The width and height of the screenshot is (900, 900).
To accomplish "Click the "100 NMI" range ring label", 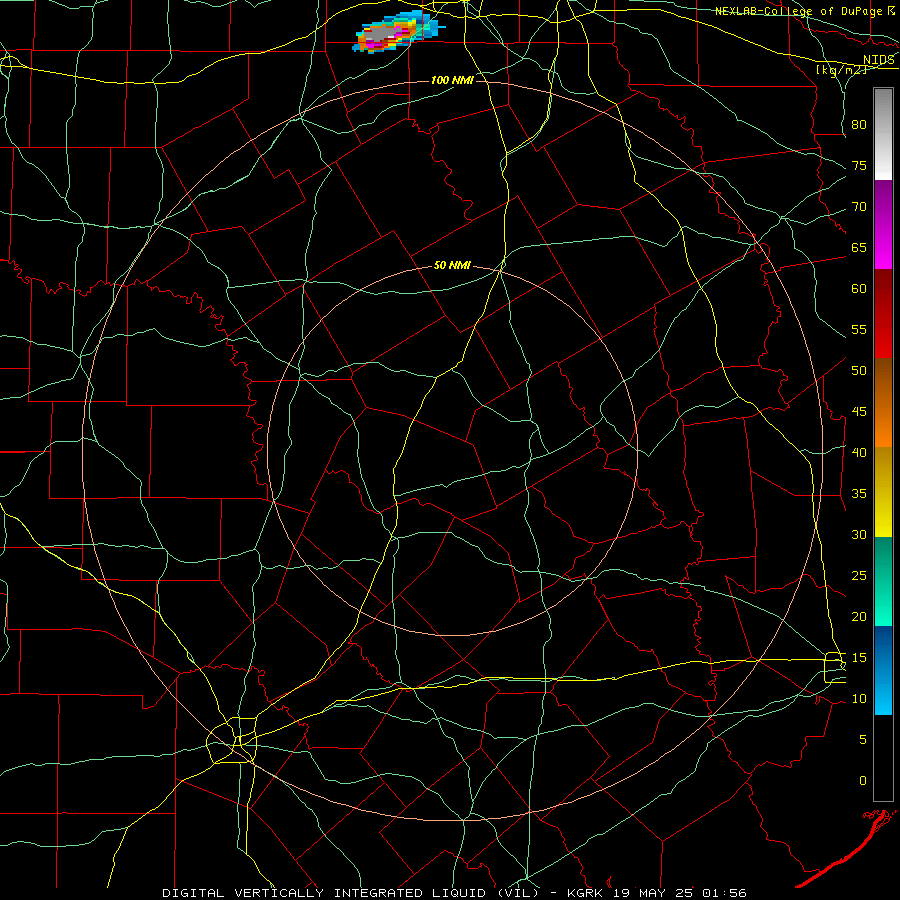I will tap(452, 80).
